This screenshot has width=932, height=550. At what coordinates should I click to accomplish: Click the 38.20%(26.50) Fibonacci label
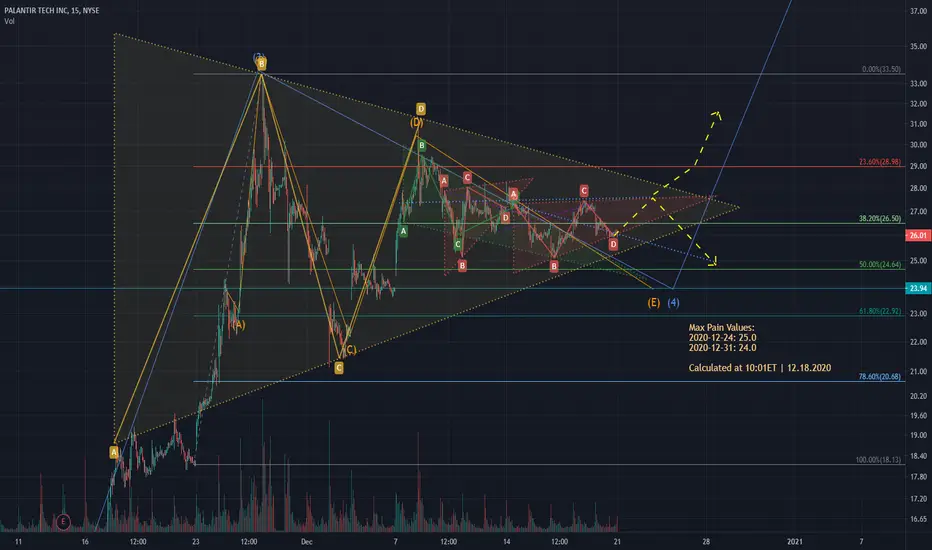coord(880,219)
